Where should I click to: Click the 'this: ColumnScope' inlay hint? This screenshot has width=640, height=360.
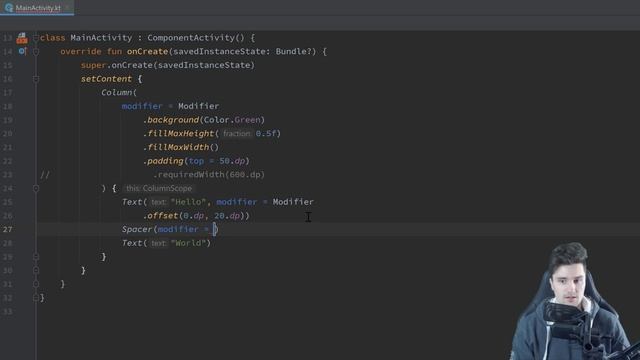pyautogui.click(x=159, y=189)
